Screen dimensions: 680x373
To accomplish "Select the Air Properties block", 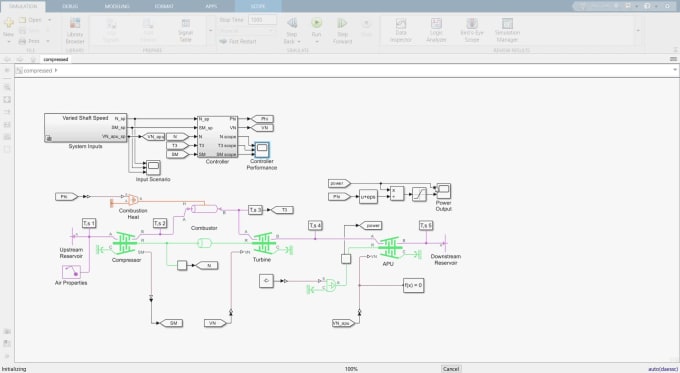I will click(71, 272).
